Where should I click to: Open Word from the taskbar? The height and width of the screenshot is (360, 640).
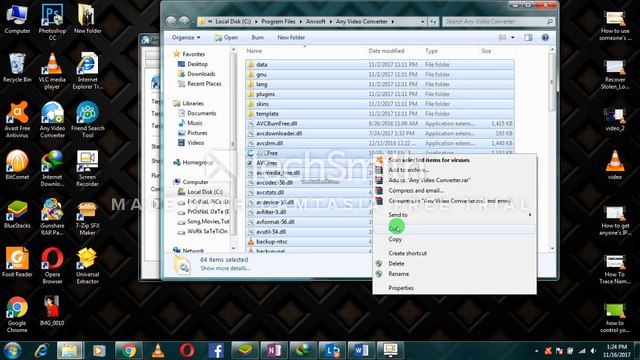pos(361,351)
